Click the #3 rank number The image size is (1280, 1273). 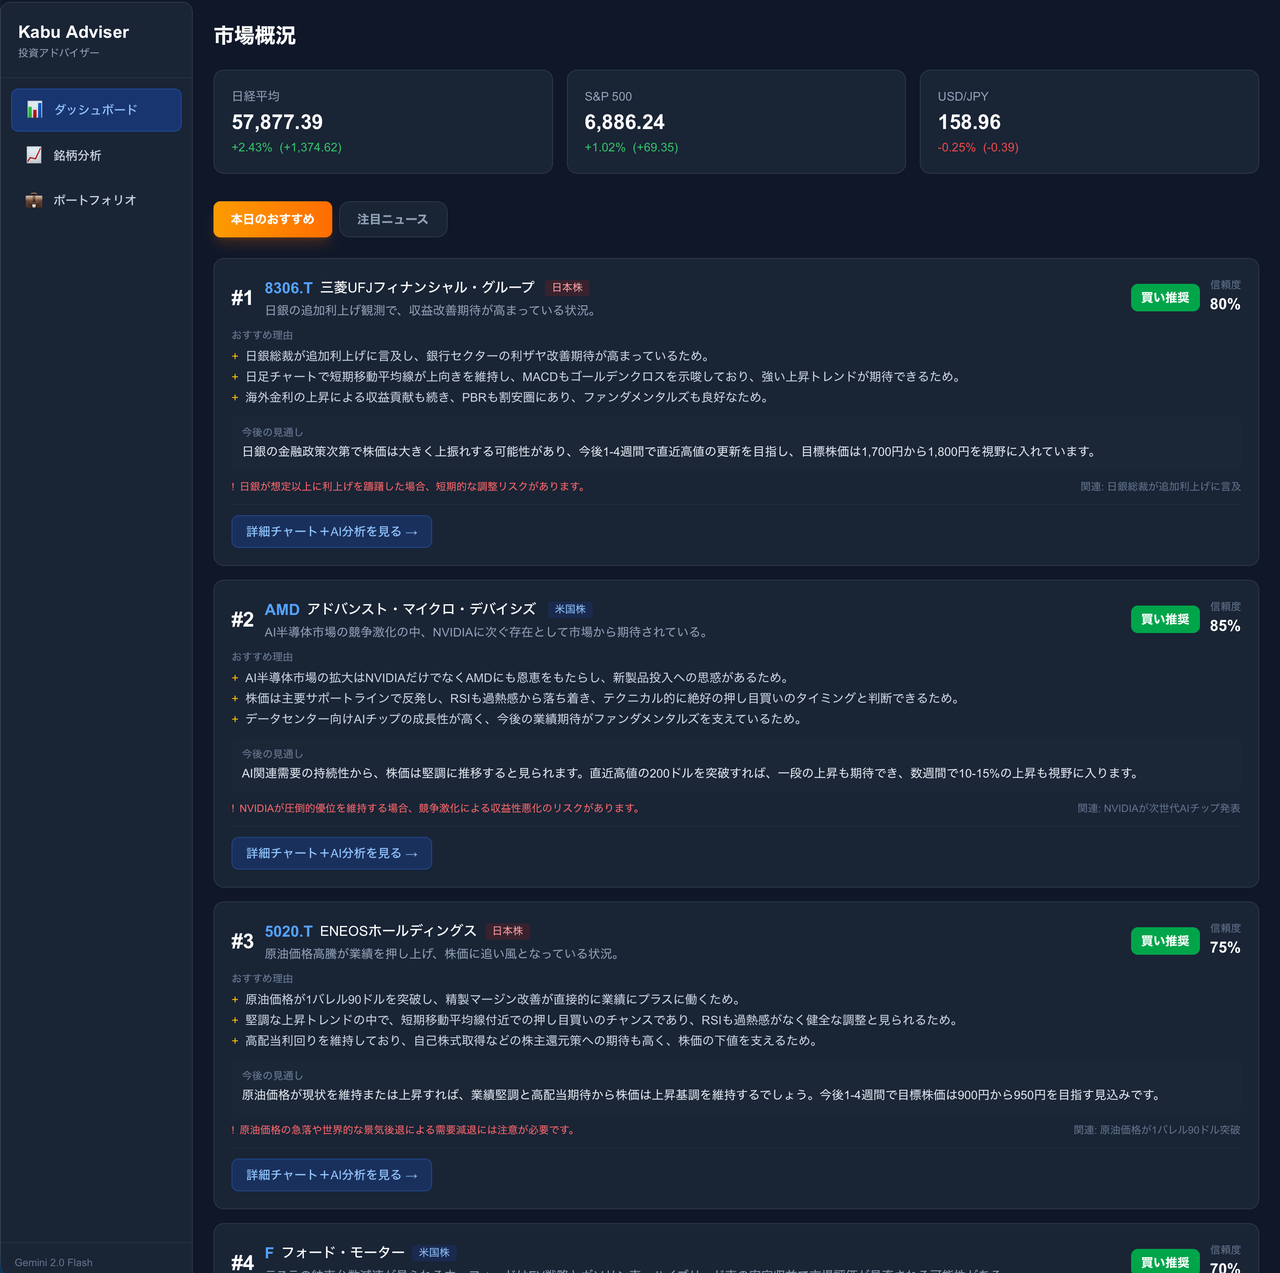[x=242, y=942]
